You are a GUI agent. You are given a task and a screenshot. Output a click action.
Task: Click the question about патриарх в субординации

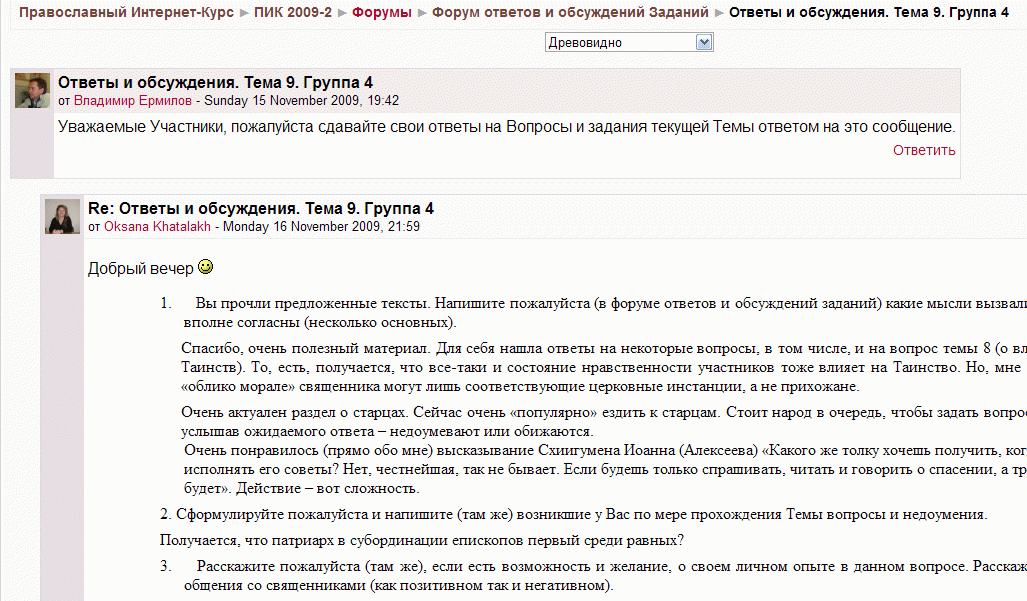click(421, 541)
